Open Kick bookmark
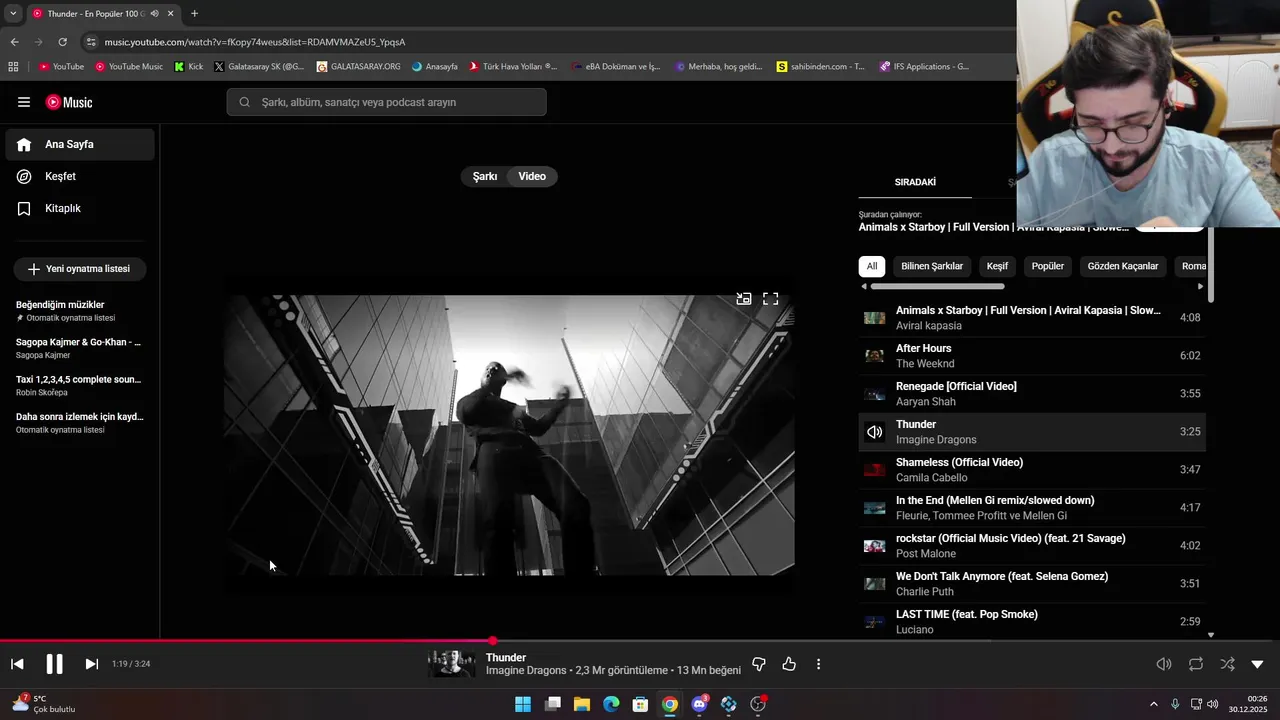The height and width of the screenshot is (720, 1280). coord(189,67)
